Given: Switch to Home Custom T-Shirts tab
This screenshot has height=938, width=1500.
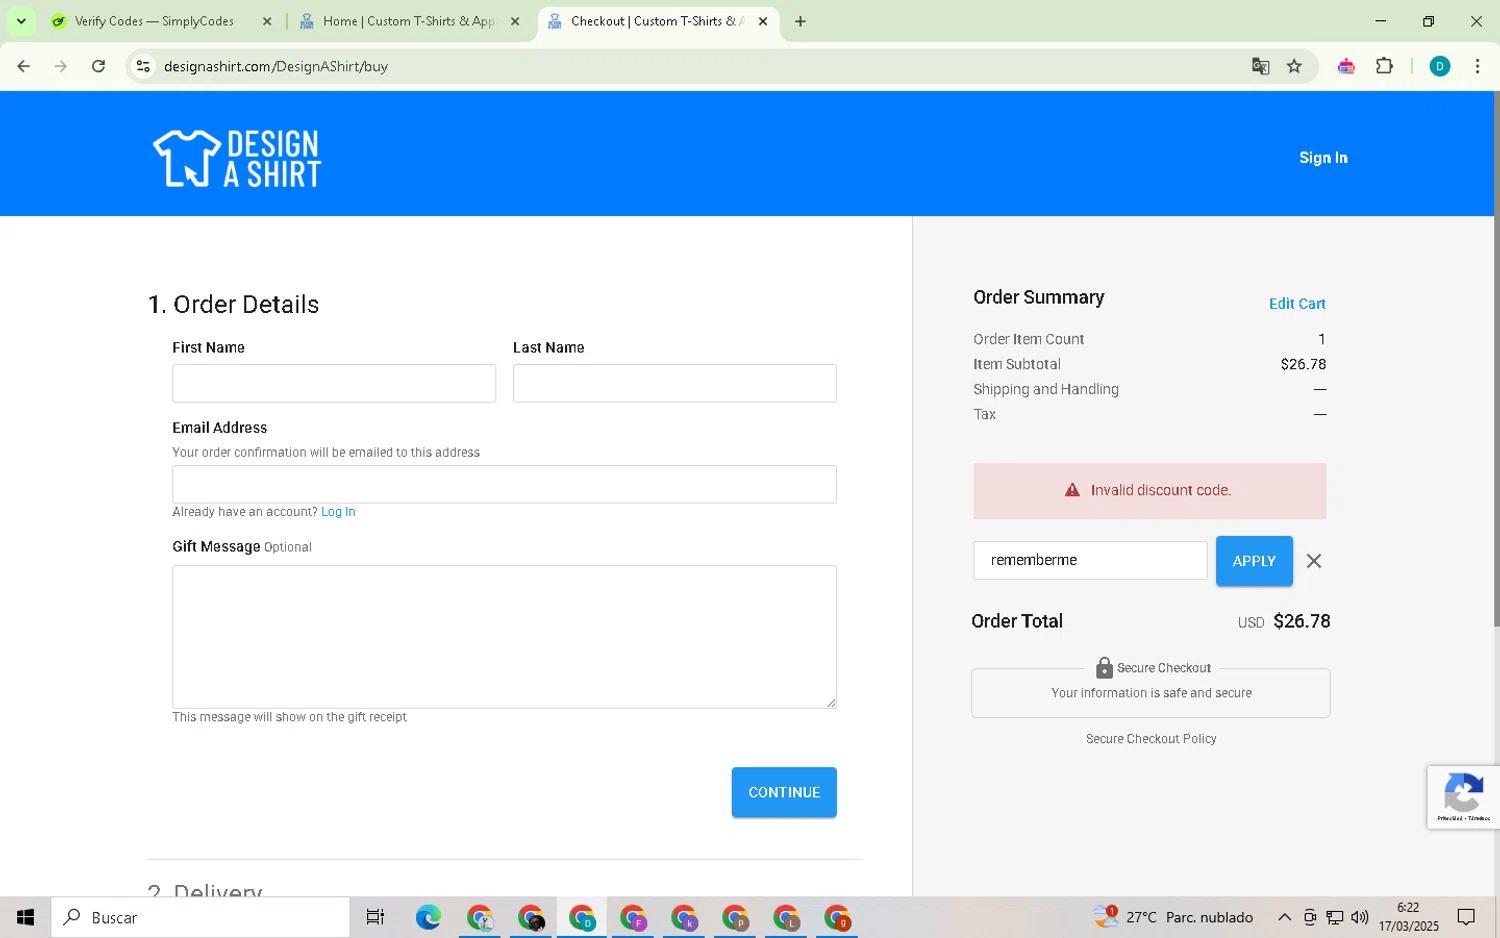Looking at the screenshot, I should (x=410, y=21).
